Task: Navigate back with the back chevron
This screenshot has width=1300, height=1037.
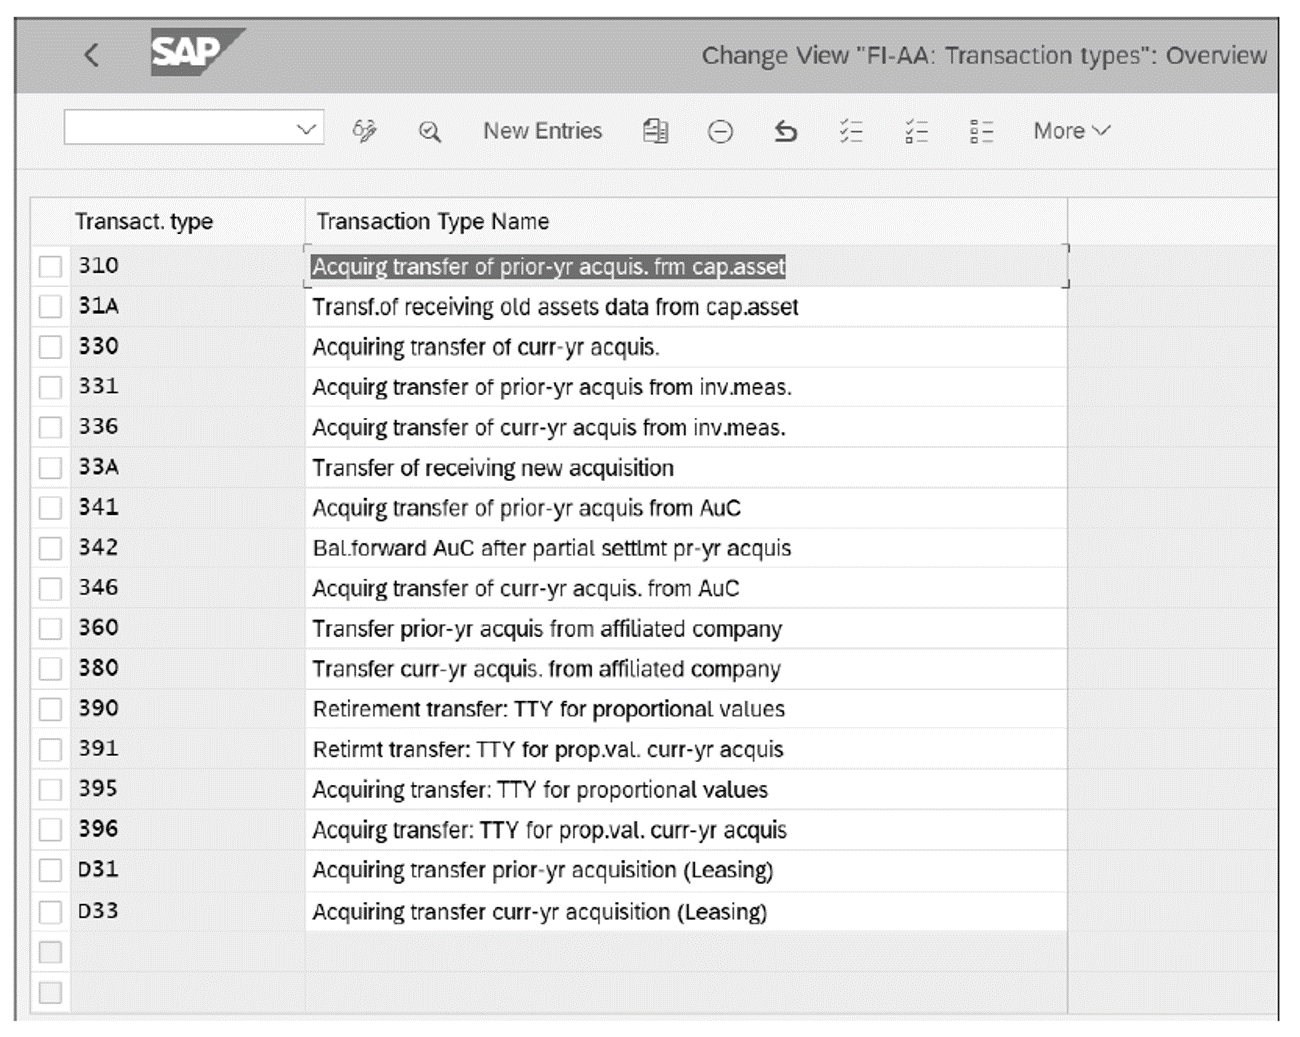Action: (x=91, y=56)
